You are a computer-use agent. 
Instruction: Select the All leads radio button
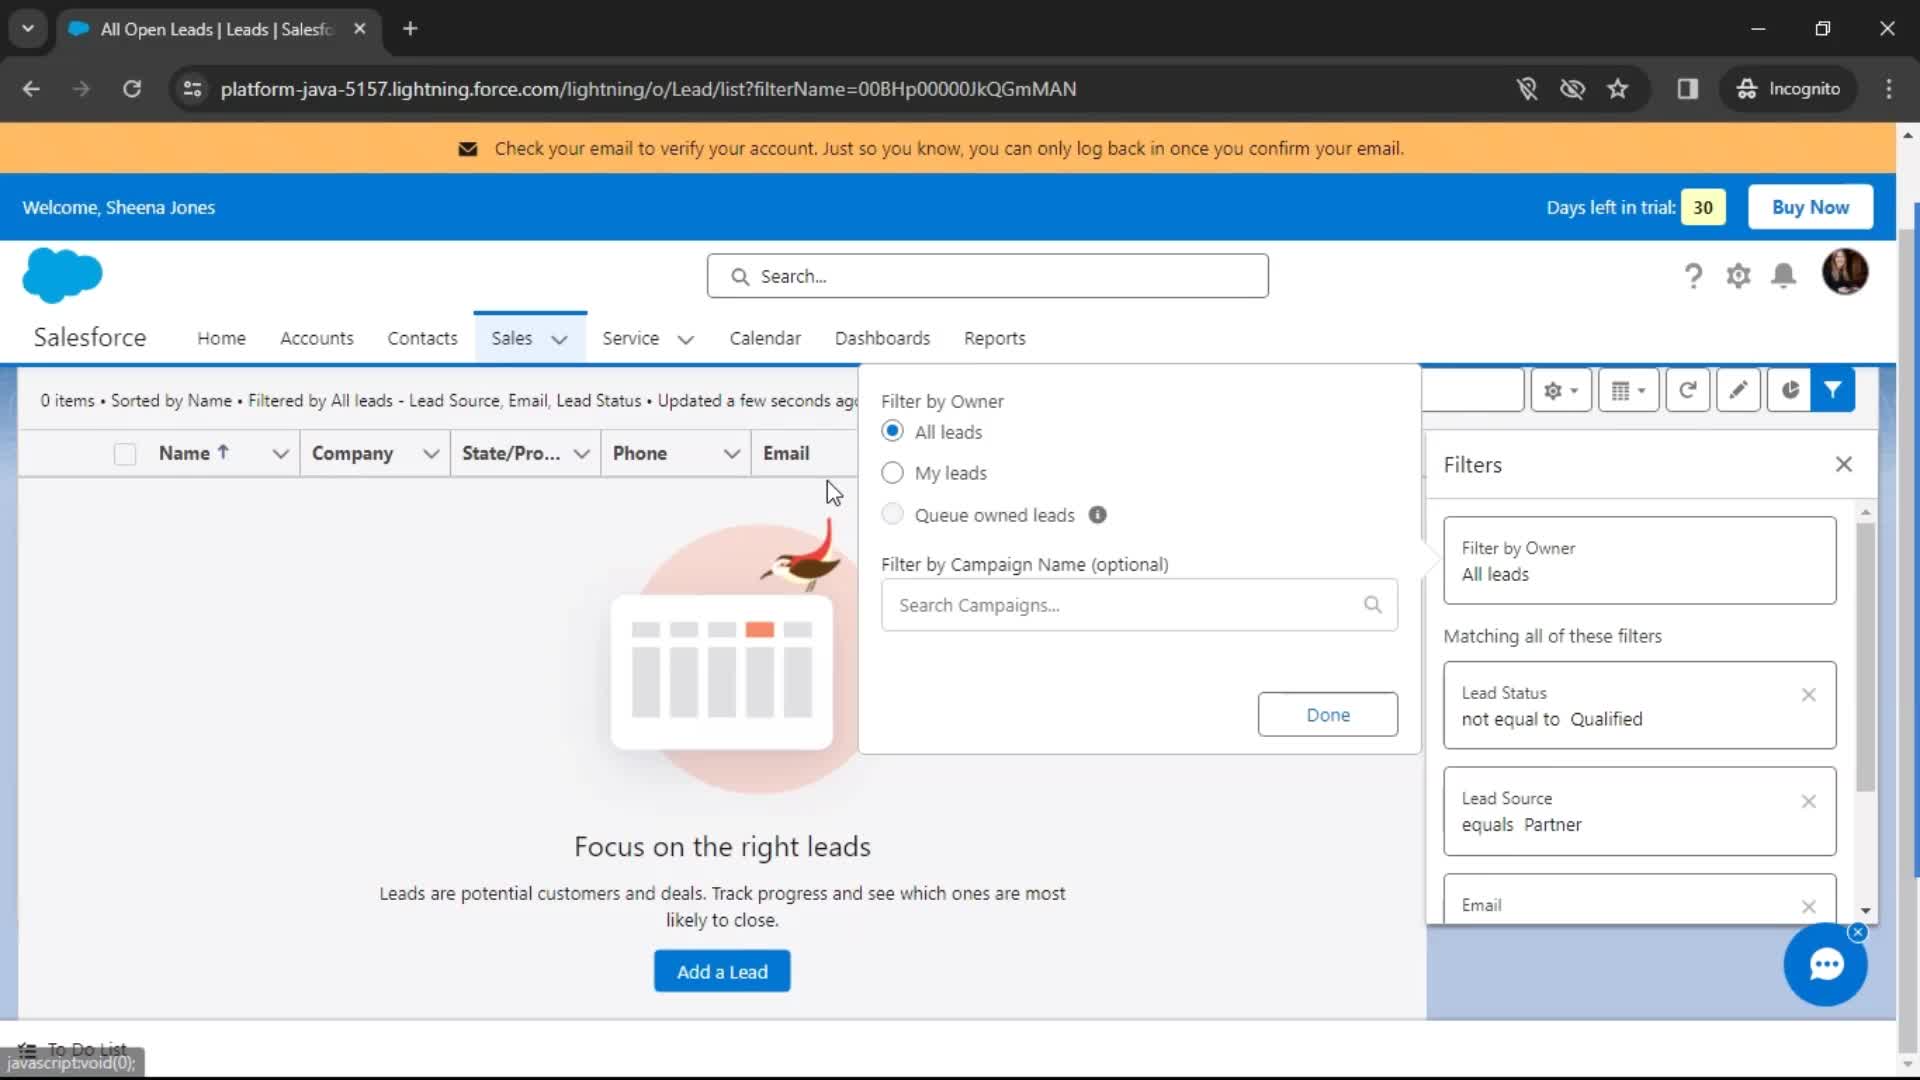click(892, 431)
